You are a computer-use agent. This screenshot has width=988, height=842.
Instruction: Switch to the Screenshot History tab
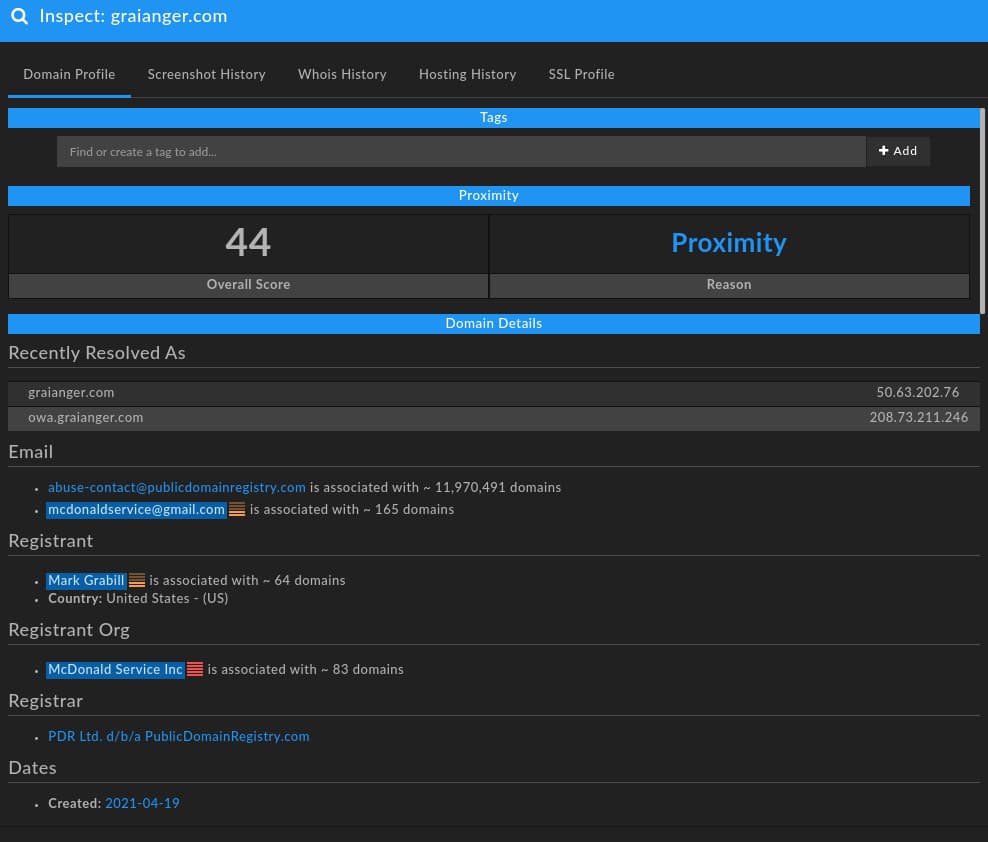click(x=206, y=75)
